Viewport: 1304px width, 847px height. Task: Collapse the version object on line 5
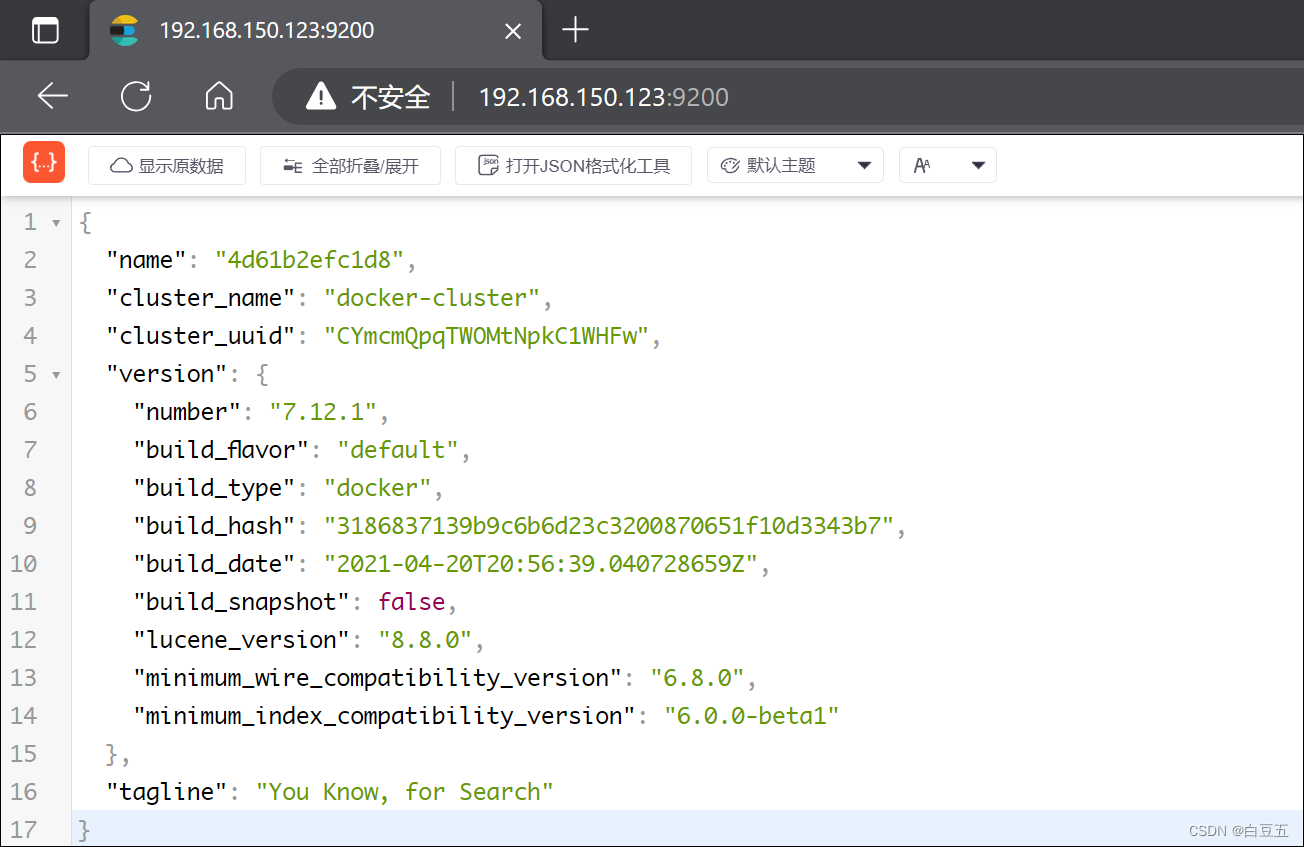(56, 374)
